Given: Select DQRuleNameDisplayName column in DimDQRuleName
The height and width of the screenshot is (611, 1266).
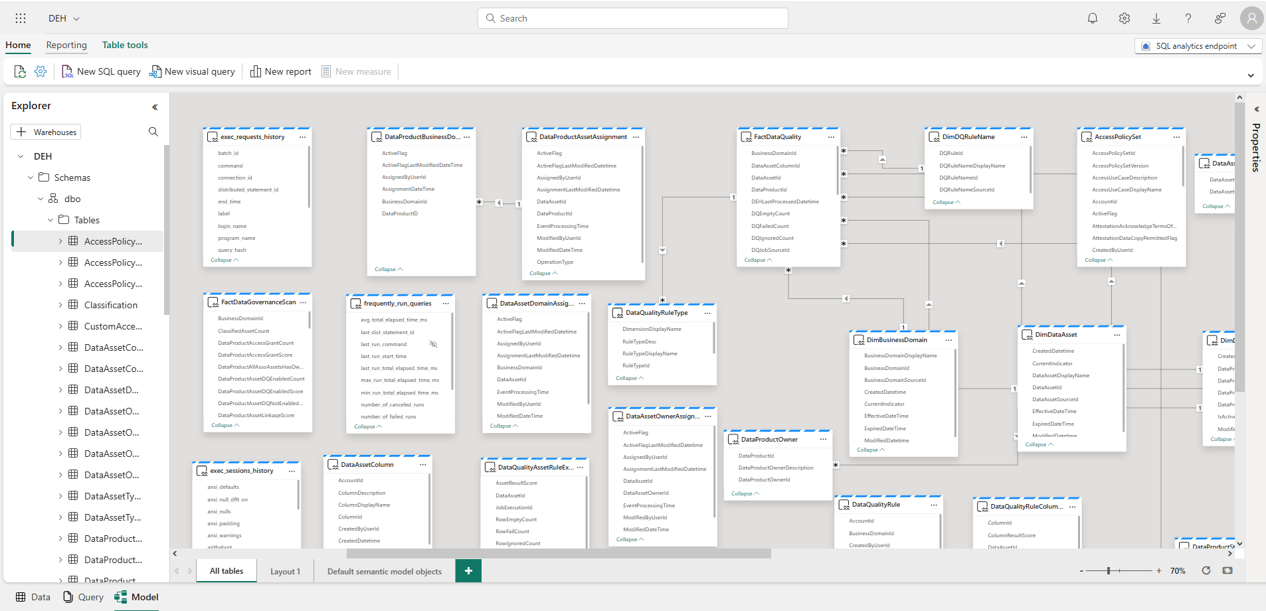Looking at the screenshot, I should [972, 166].
